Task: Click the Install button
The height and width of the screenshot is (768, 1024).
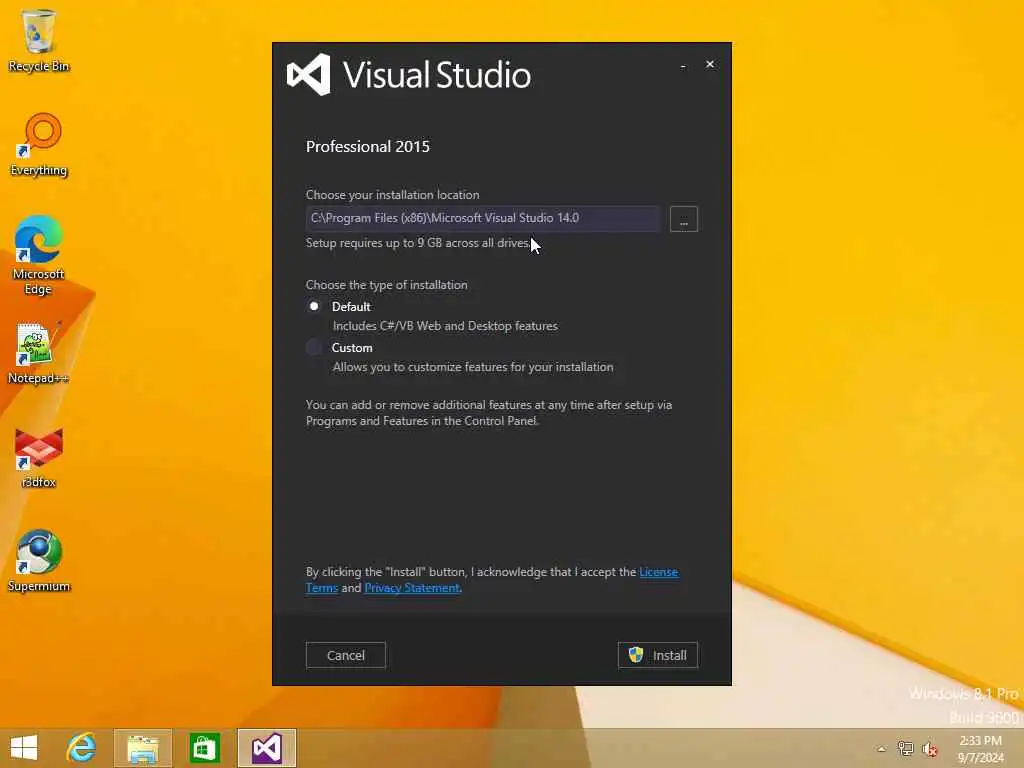Action: pos(658,655)
